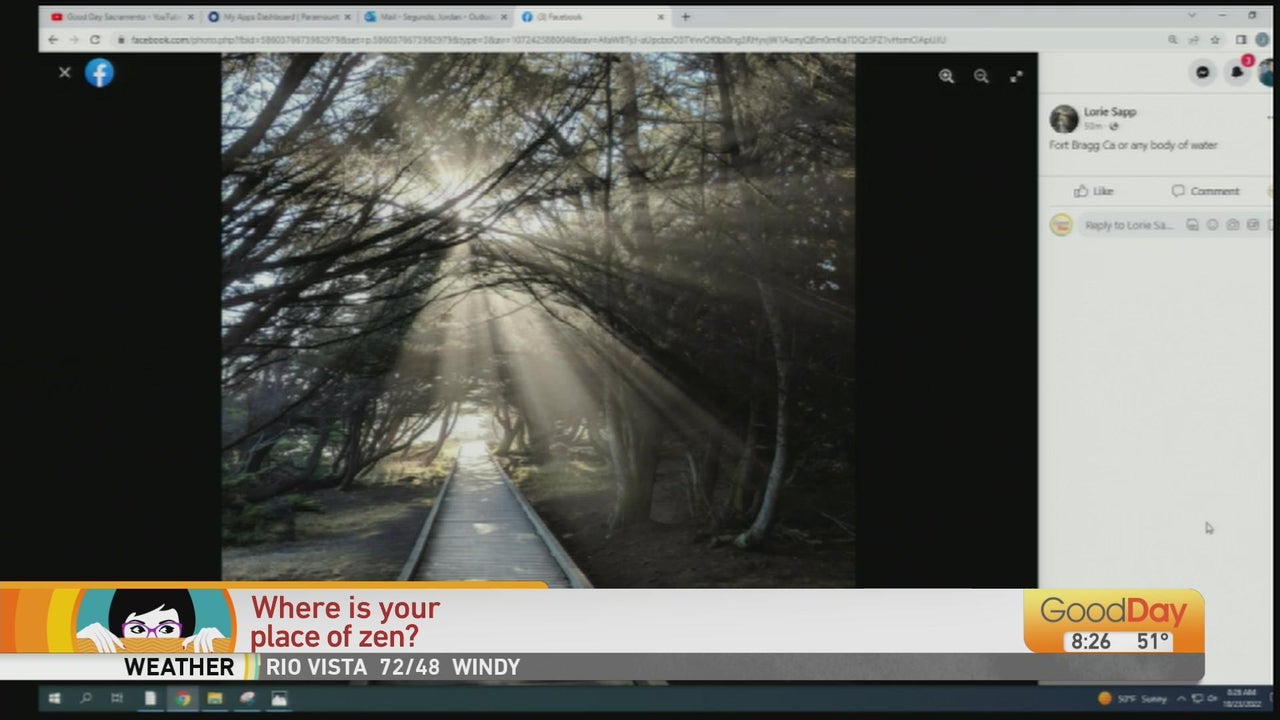Reload the current page
This screenshot has width=1280, height=720.
pos(95,40)
